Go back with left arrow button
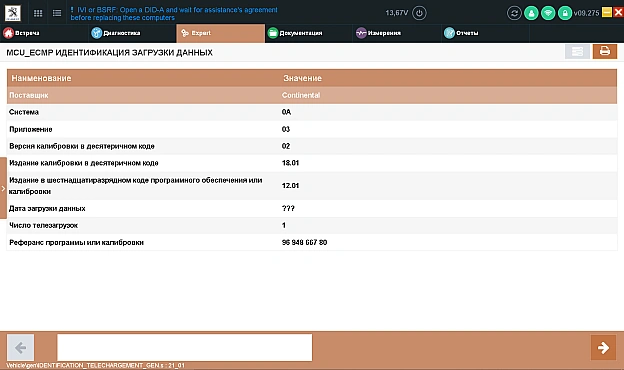Screen dimensions: 624x370 pos(21,347)
